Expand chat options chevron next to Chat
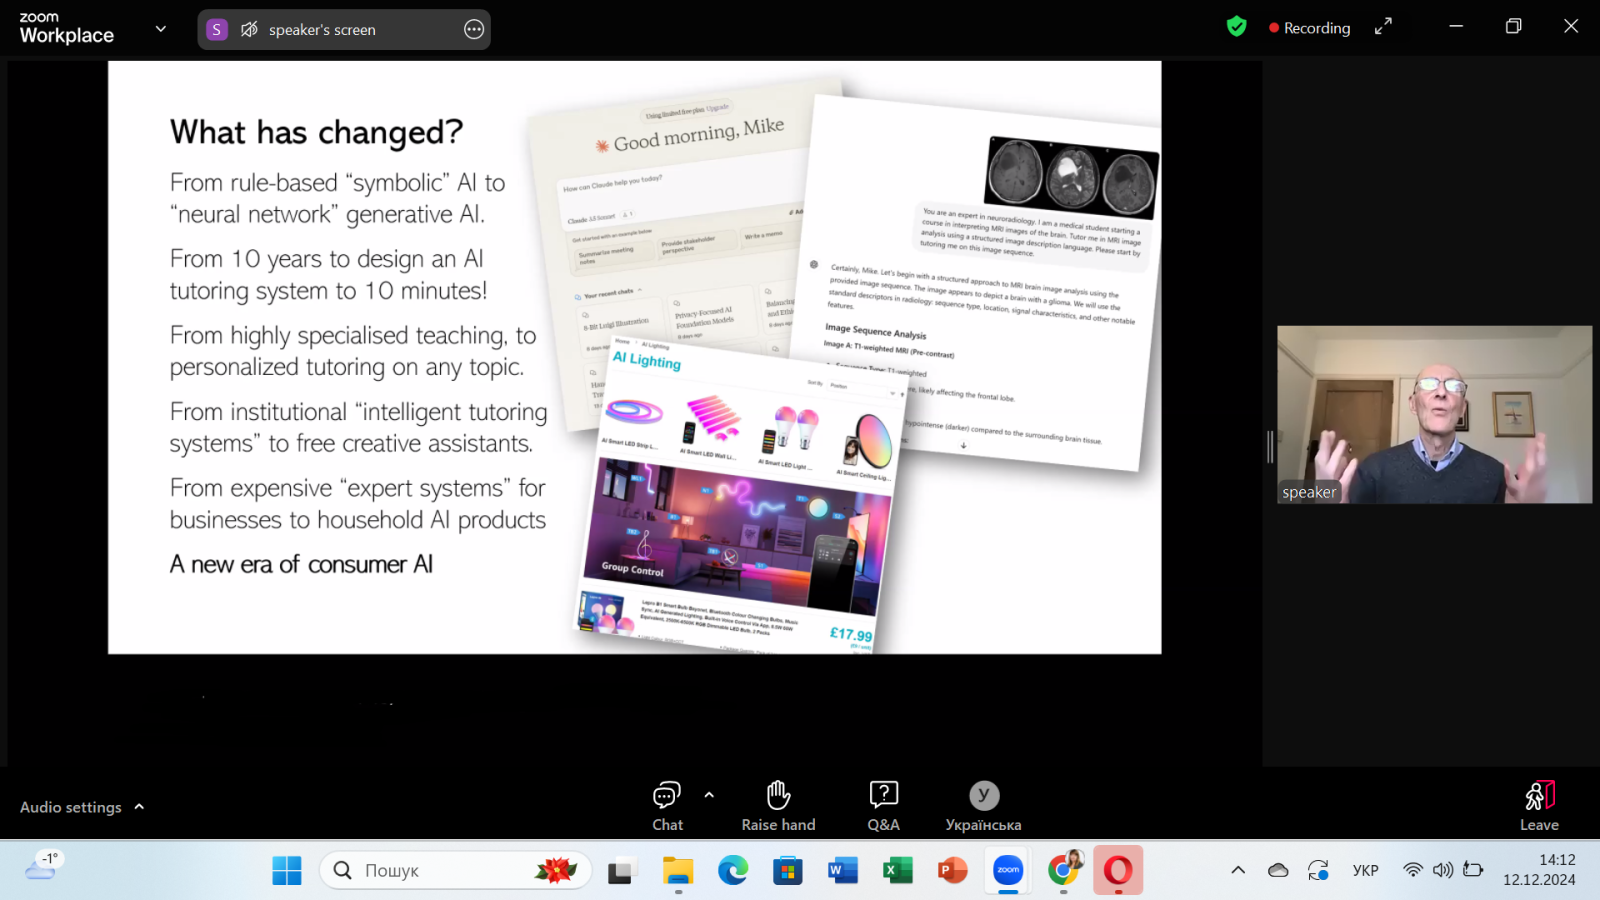The height and width of the screenshot is (900, 1600). tap(709, 795)
